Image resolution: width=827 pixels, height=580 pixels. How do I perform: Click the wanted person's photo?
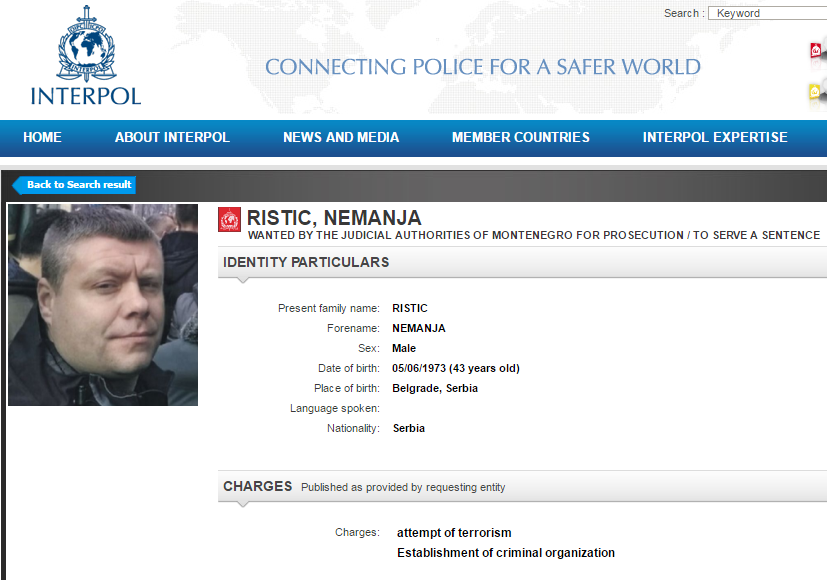coord(103,305)
